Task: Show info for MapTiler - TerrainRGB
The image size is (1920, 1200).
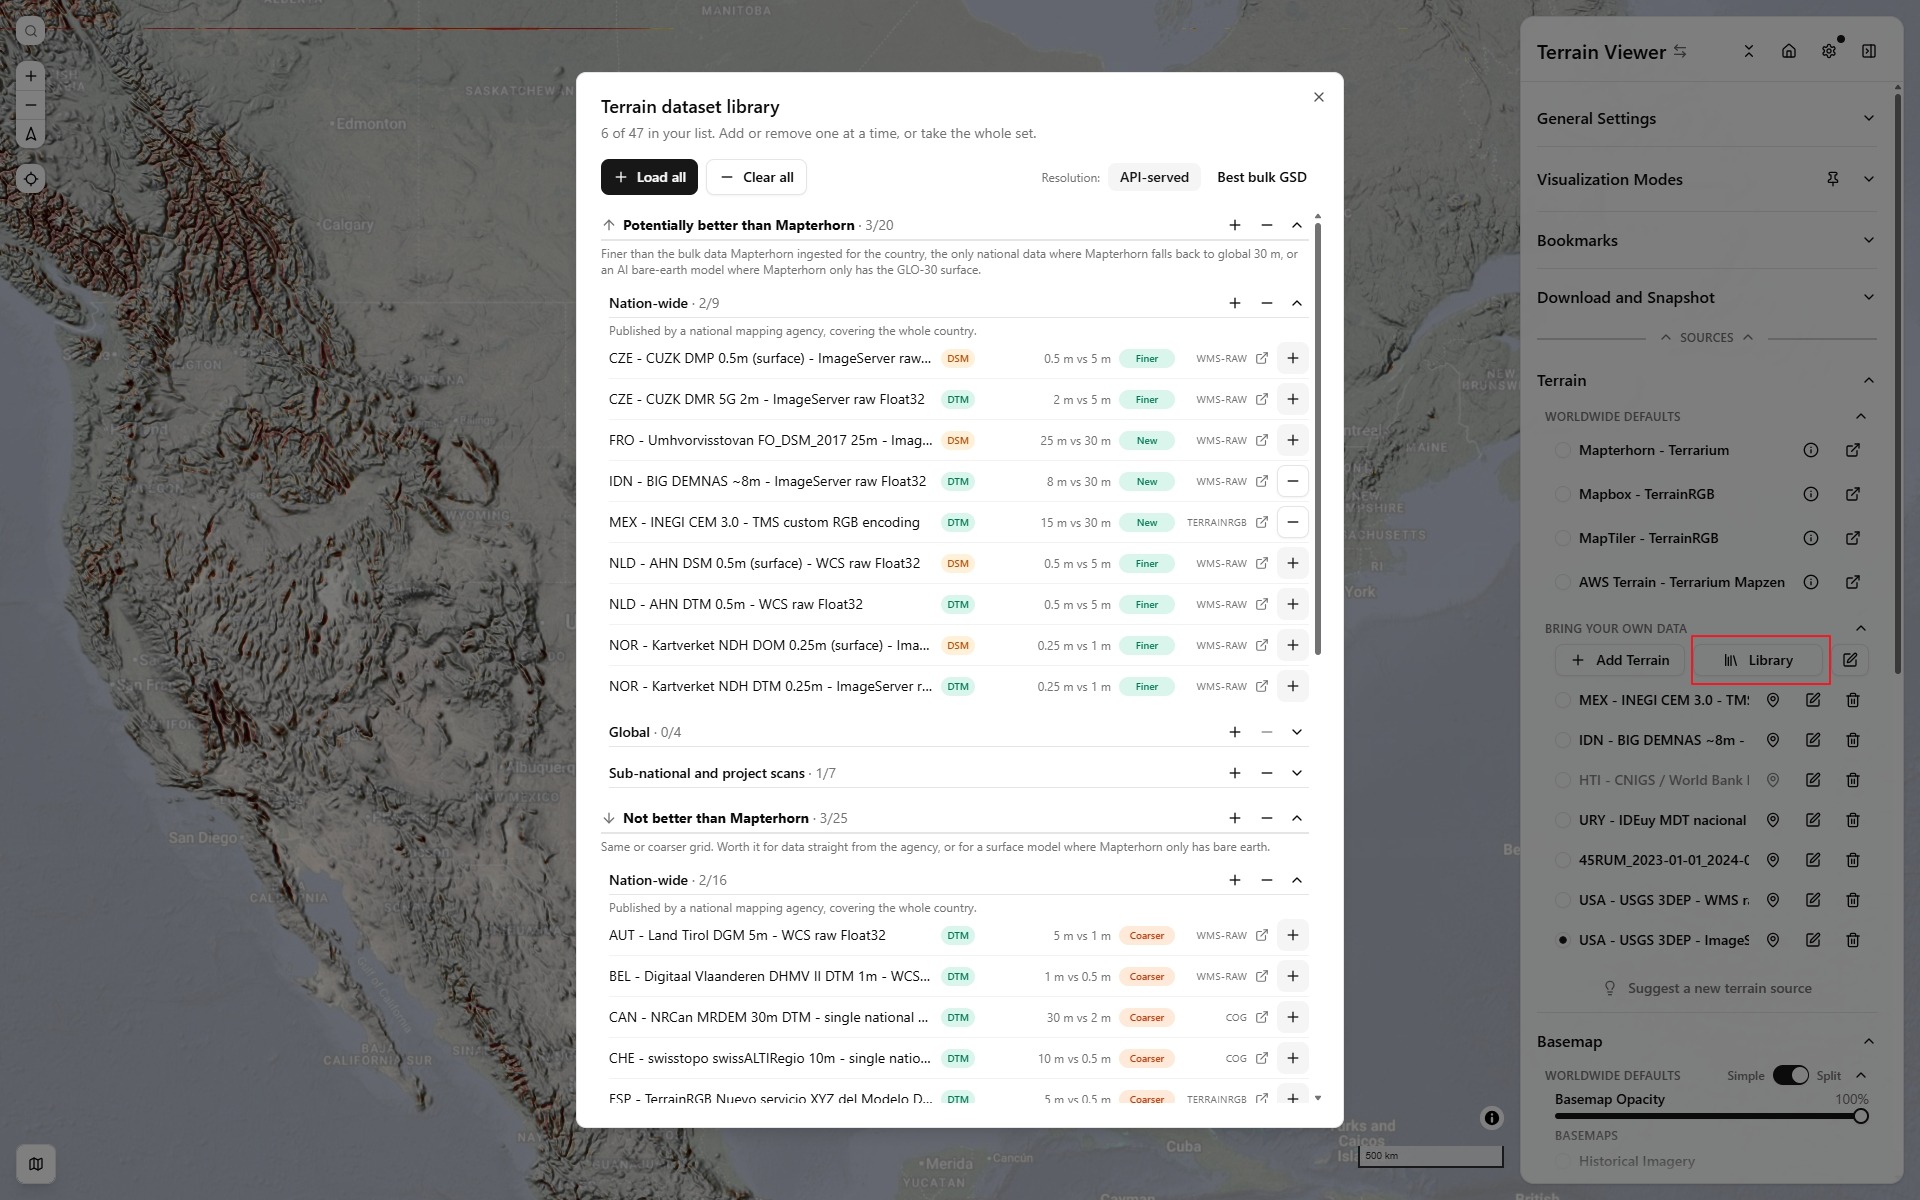Action: click(x=1811, y=538)
